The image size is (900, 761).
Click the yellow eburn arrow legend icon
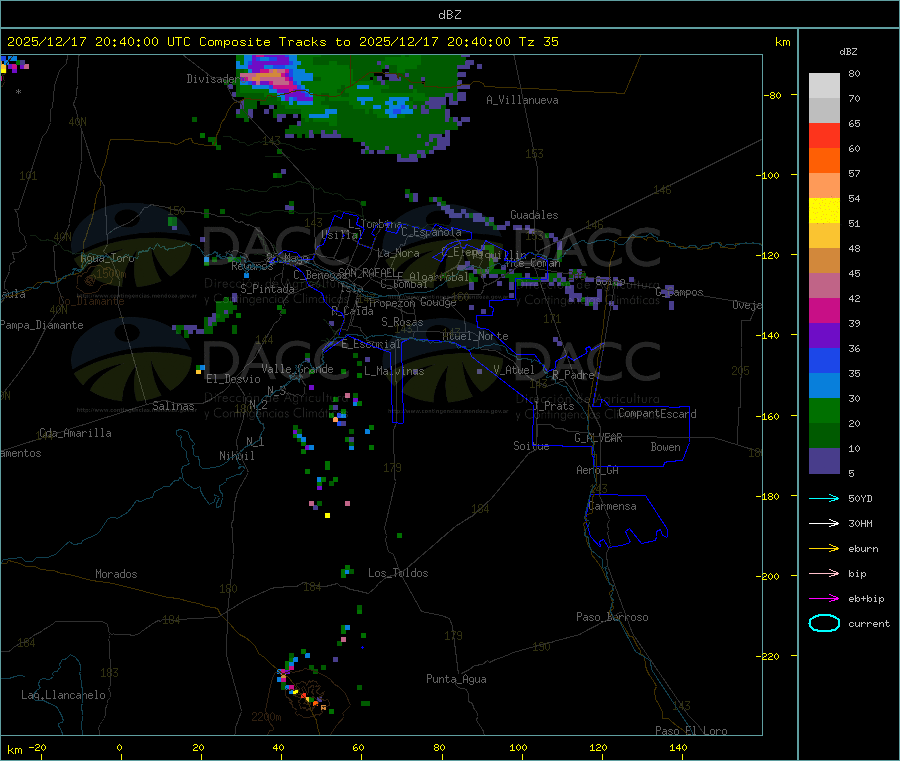pos(824,548)
